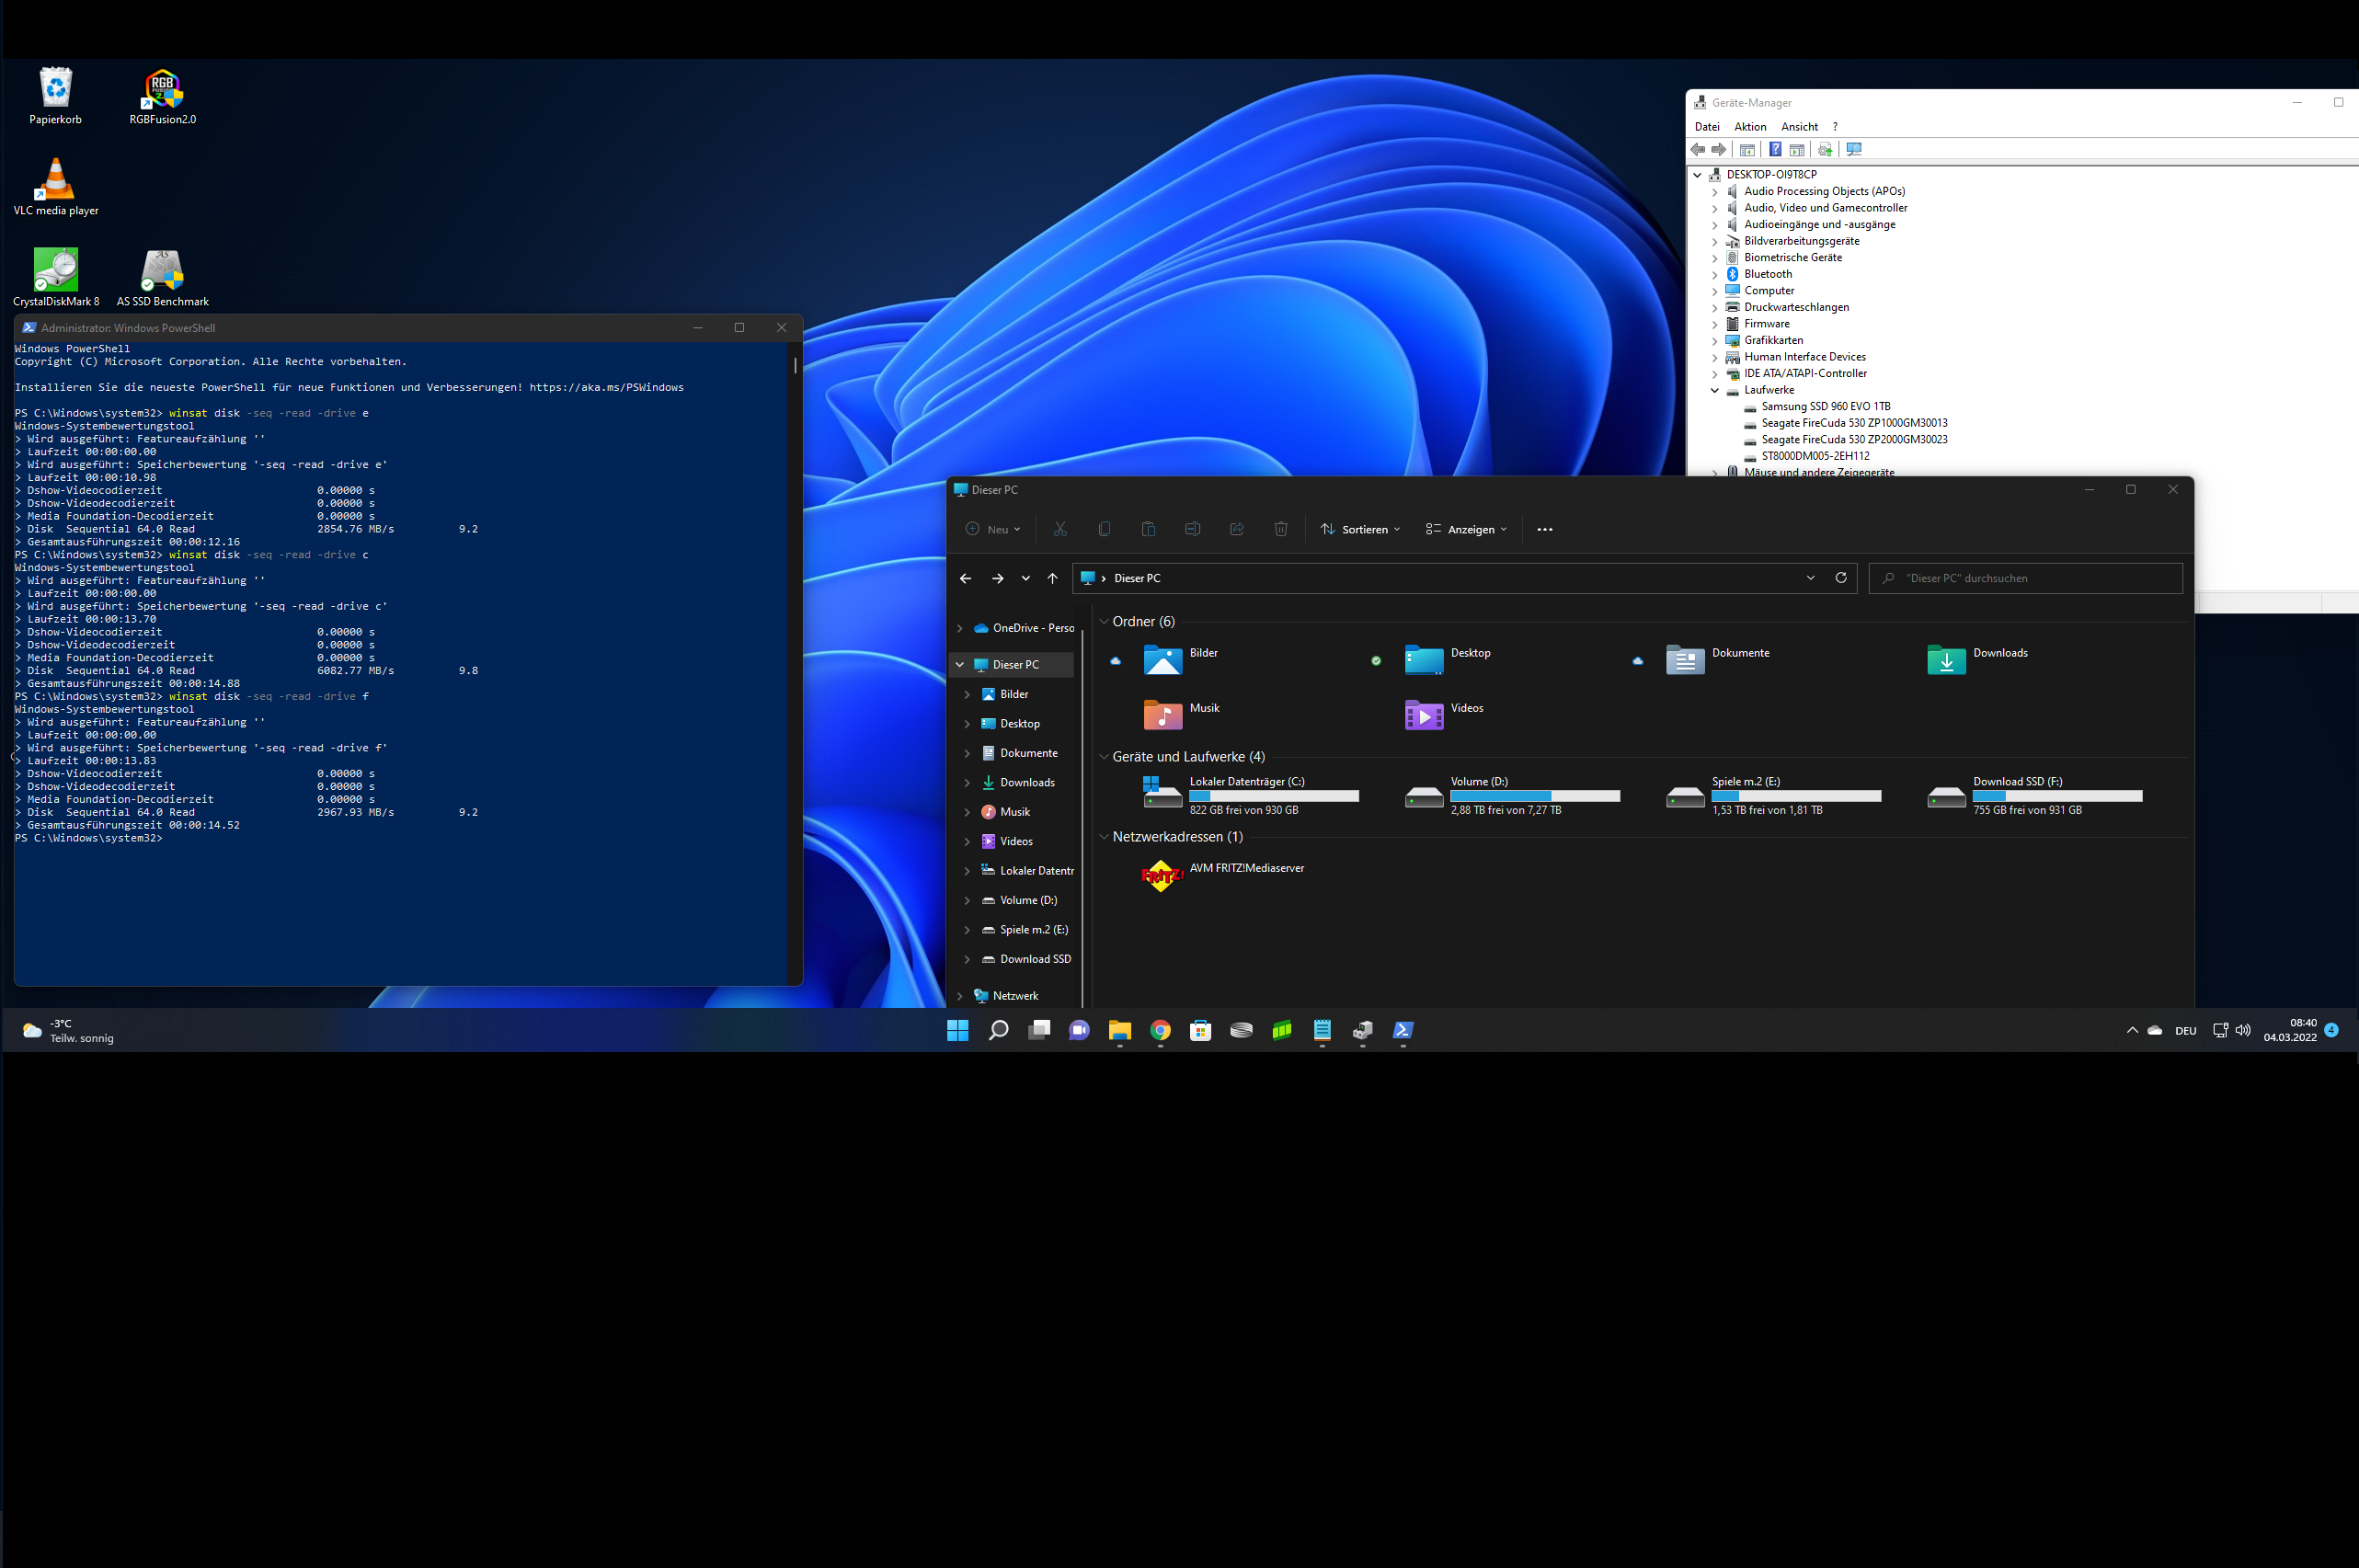Open CrystalDiskMark 8 desktop icon
Screen dimensions: 2359x1568
[x=56, y=271]
